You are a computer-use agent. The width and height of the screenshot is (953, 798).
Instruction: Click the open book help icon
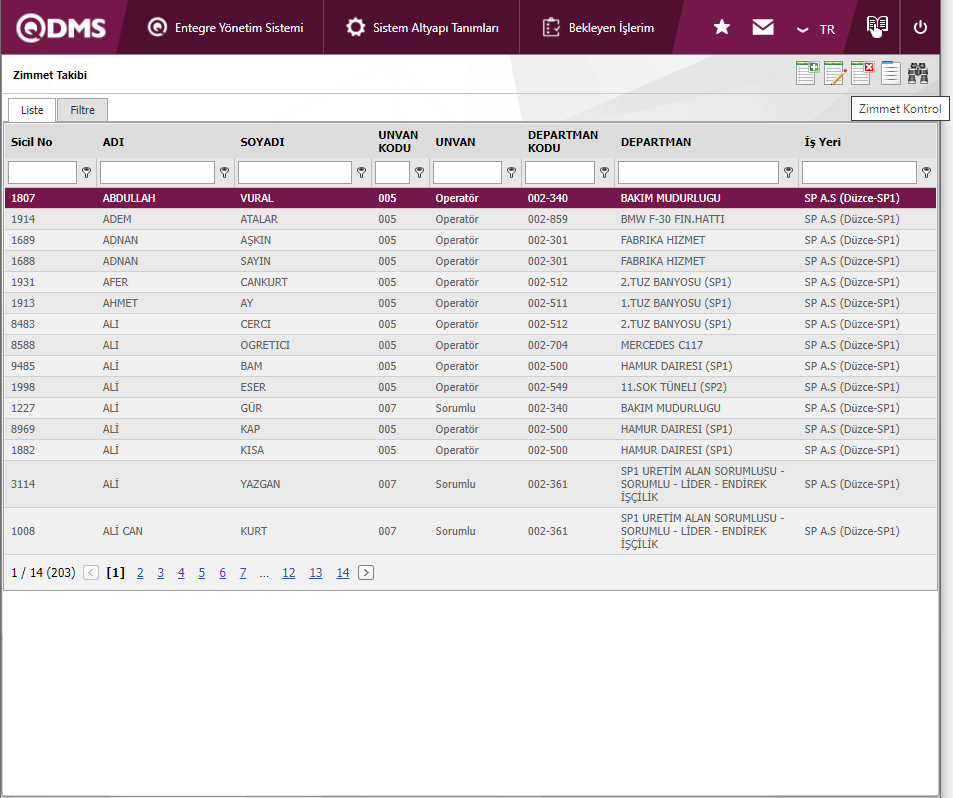point(877,27)
